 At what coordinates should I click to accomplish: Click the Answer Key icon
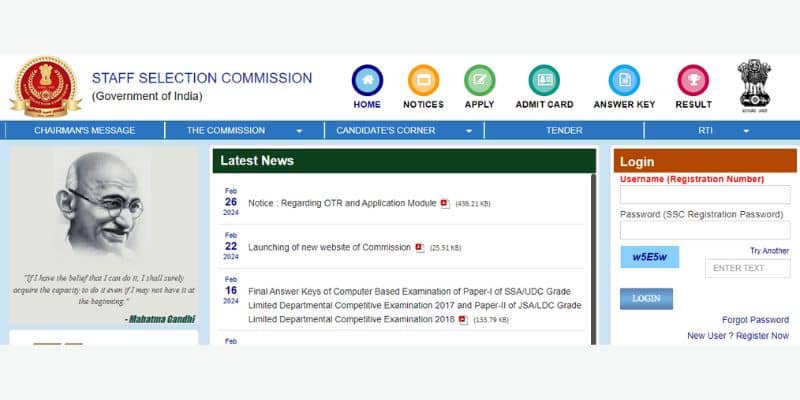point(624,81)
